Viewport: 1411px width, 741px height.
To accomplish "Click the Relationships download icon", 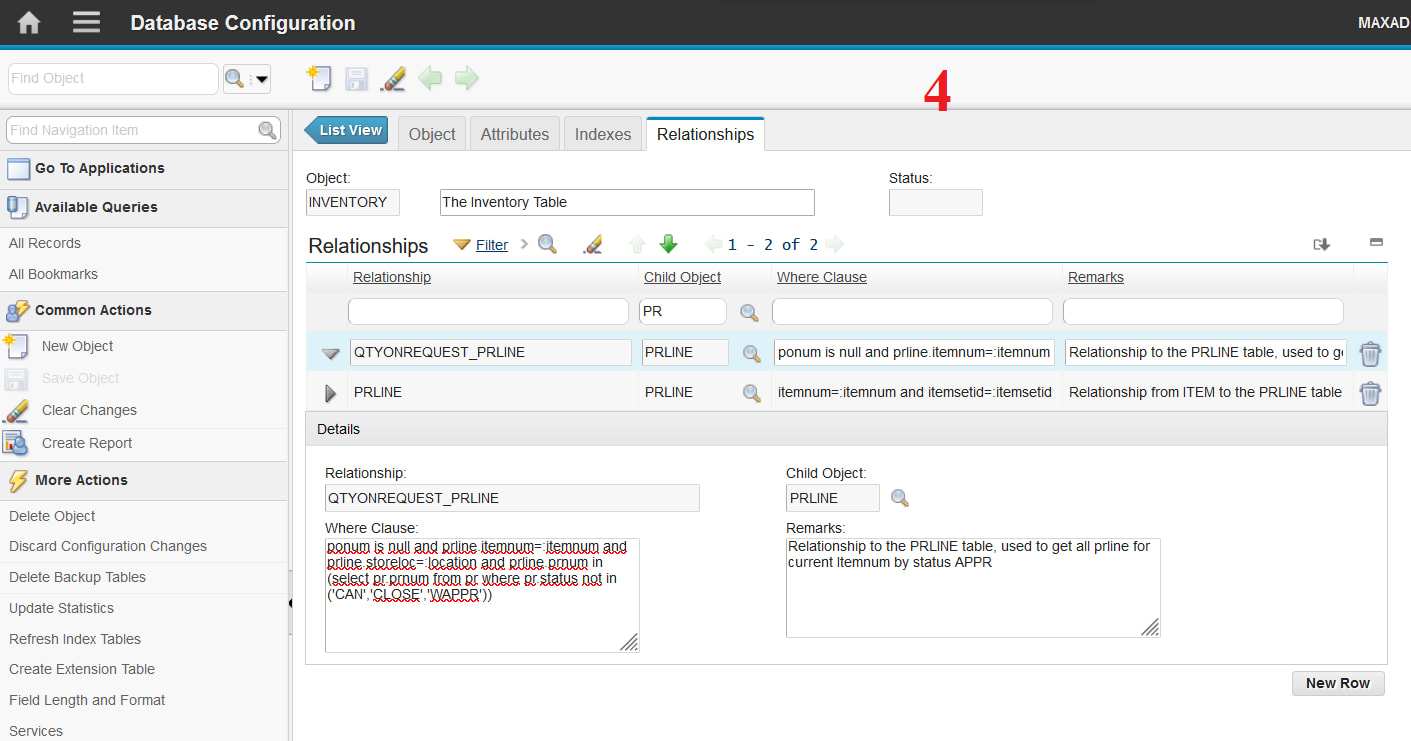I will 1322,244.
